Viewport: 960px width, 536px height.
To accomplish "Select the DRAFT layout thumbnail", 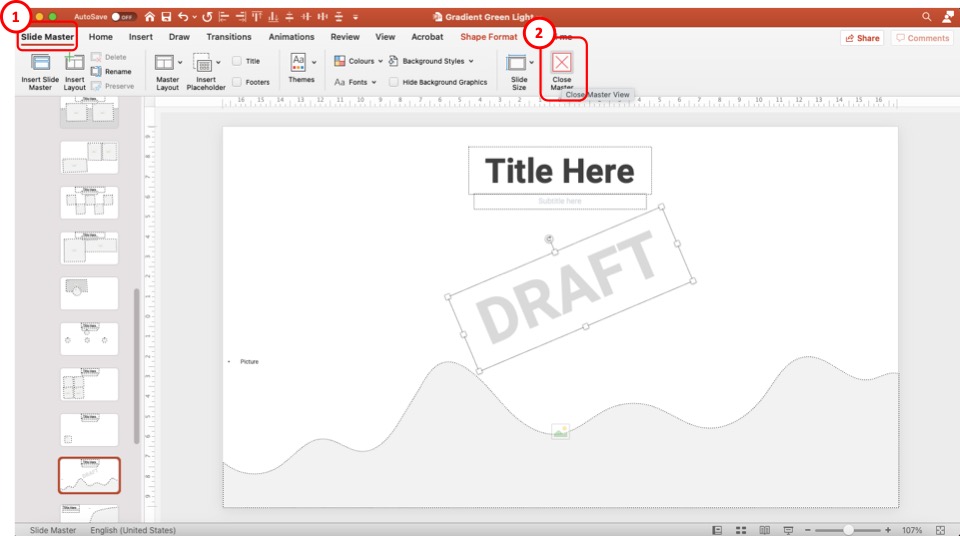I will coord(89,475).
